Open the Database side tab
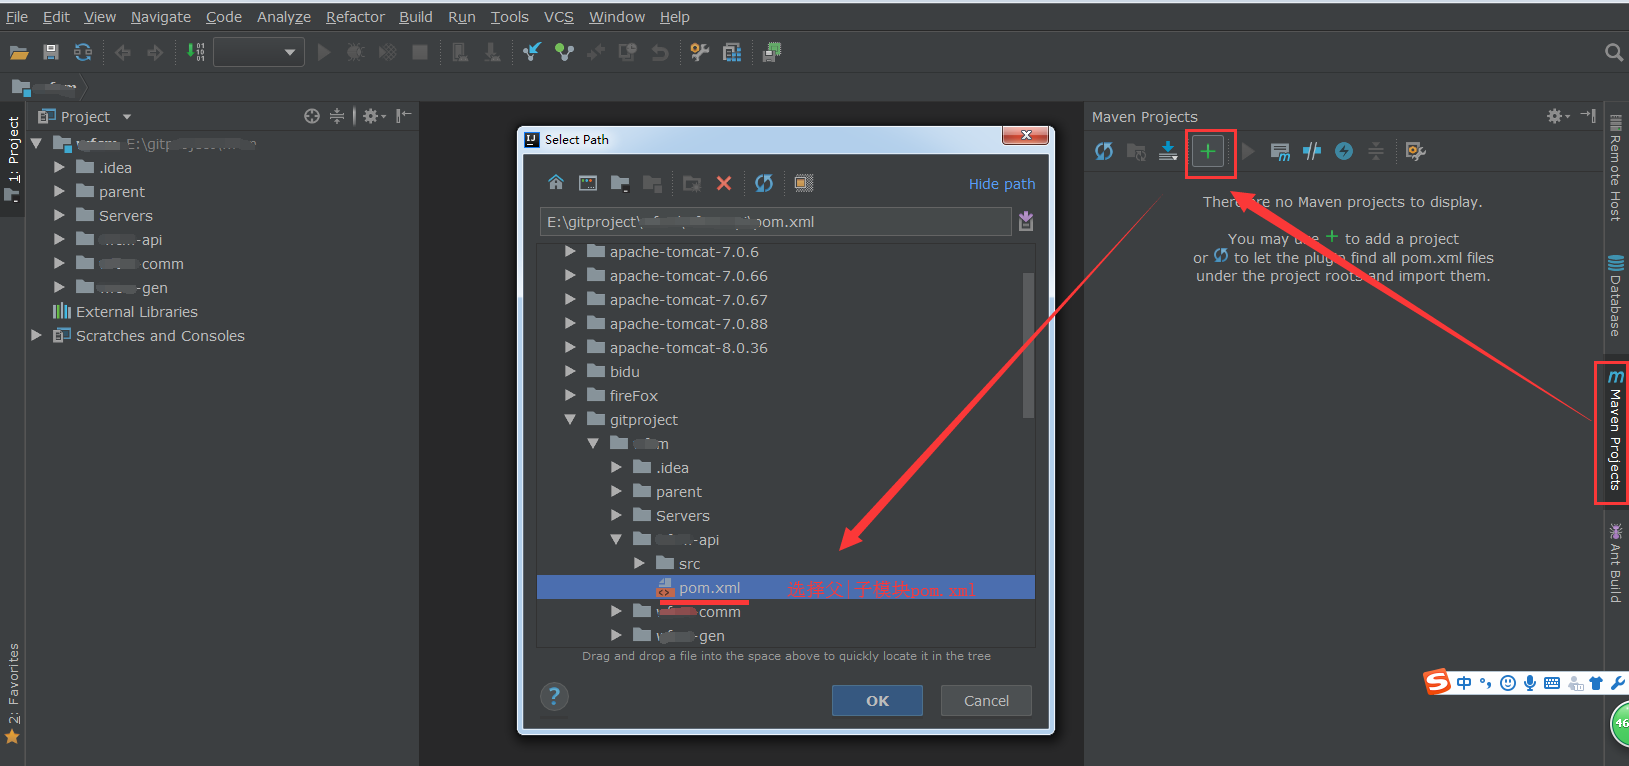 tap(1614, 296)
